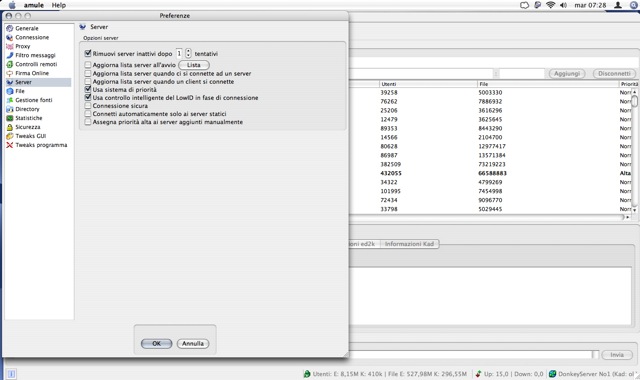Open the Connessione preferences icon
This screenshot has width=640, height=380.
[x=9, y=37]
